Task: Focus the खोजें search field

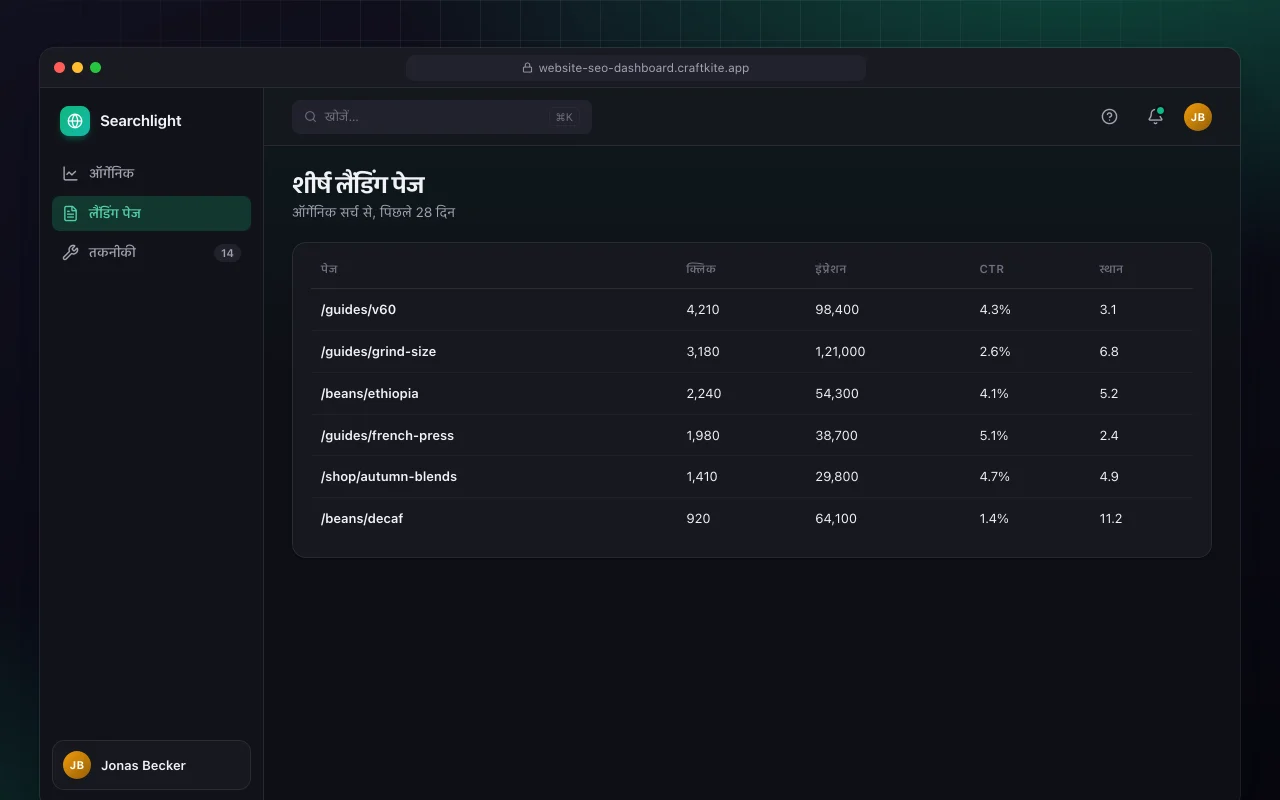Action: pos(442,117)
